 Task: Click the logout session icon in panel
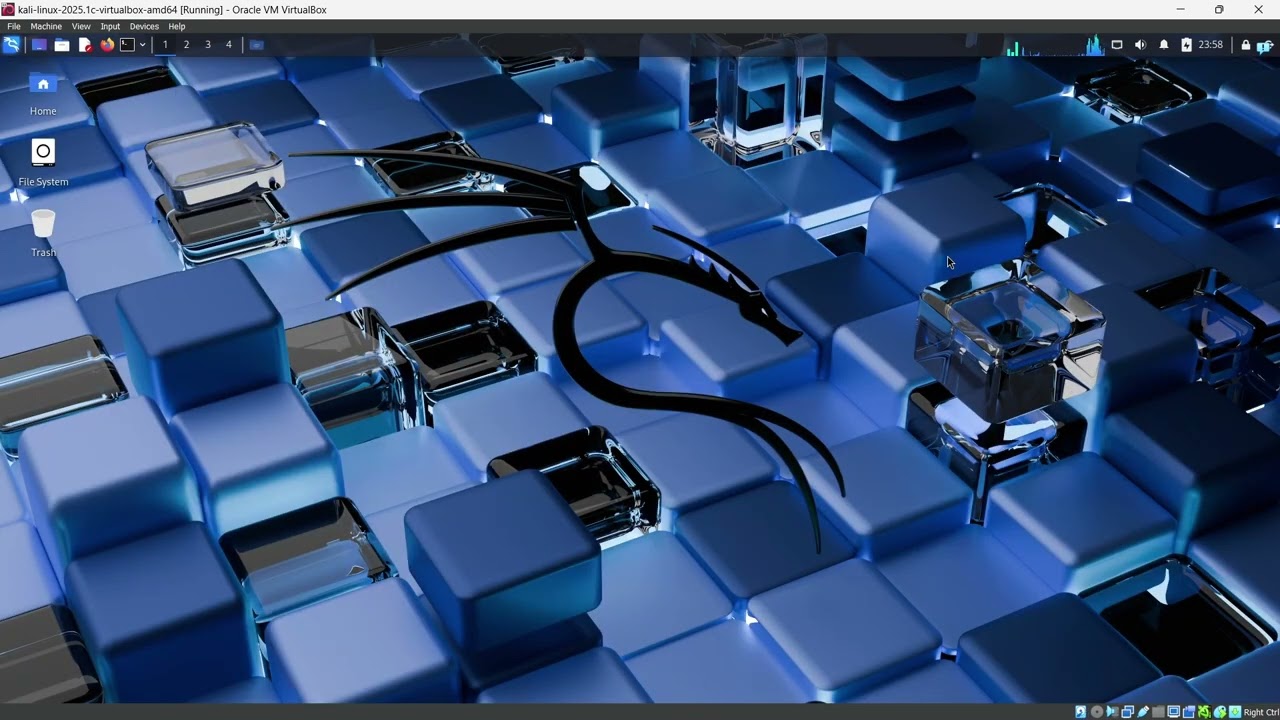coord(1265,45)
